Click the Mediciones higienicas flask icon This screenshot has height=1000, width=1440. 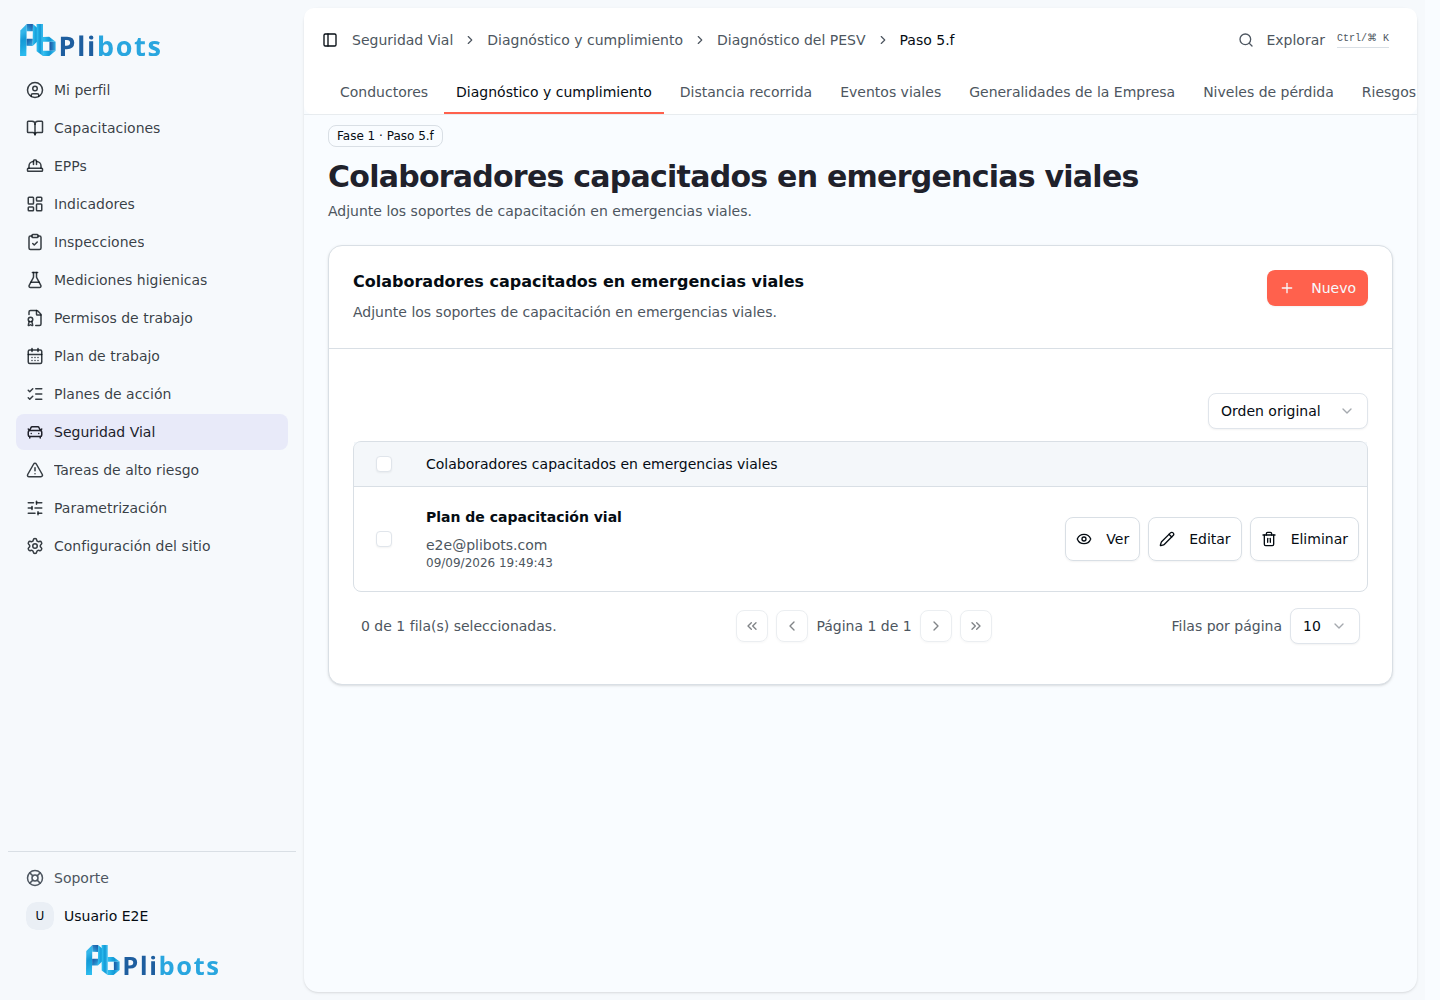[x=35, y=280]
